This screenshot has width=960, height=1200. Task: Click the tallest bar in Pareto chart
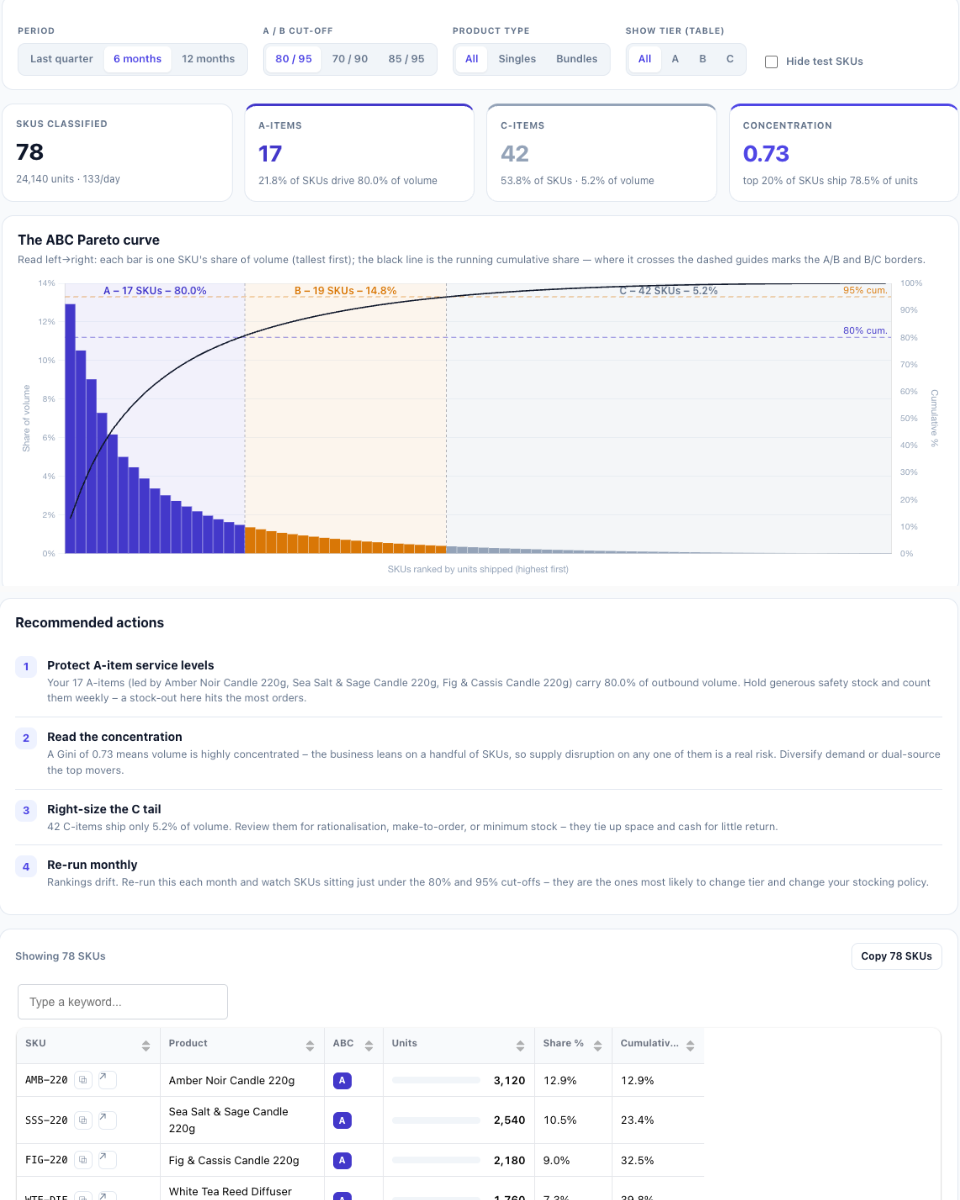pyautogui.click(x=70, y=428)
